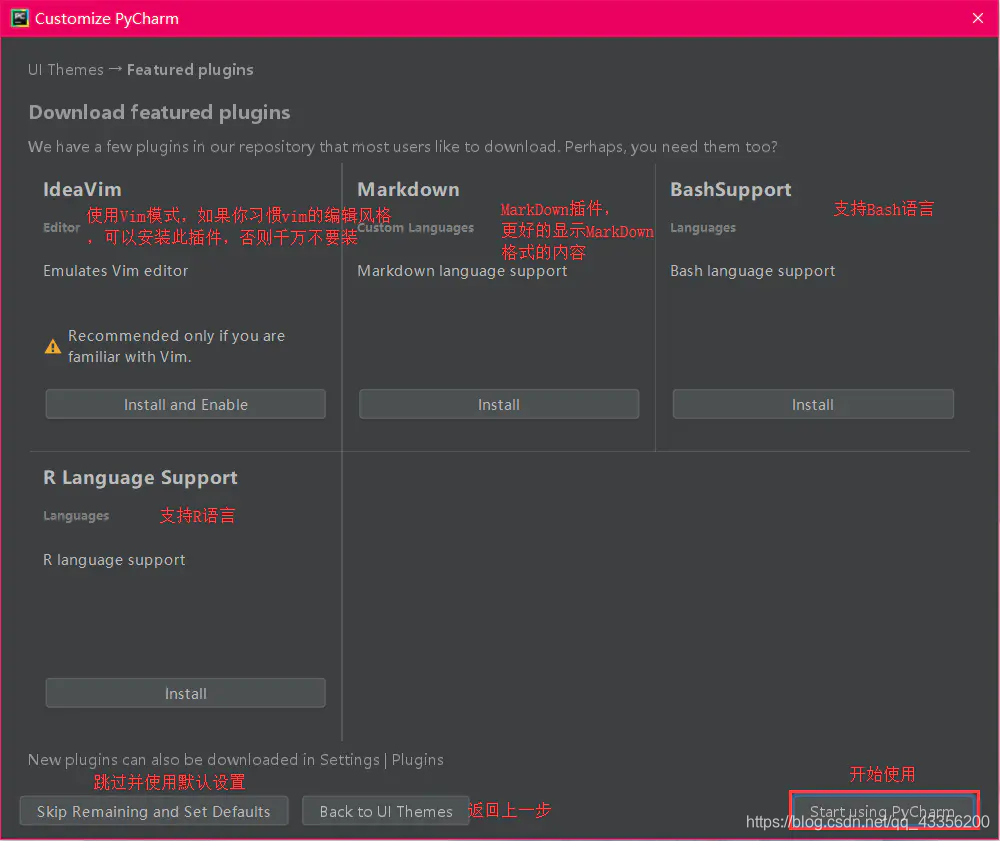Click the 'Customize PyCharm' window title
Viewport: 1000px width, 841px height.
[x=107, y=18]
